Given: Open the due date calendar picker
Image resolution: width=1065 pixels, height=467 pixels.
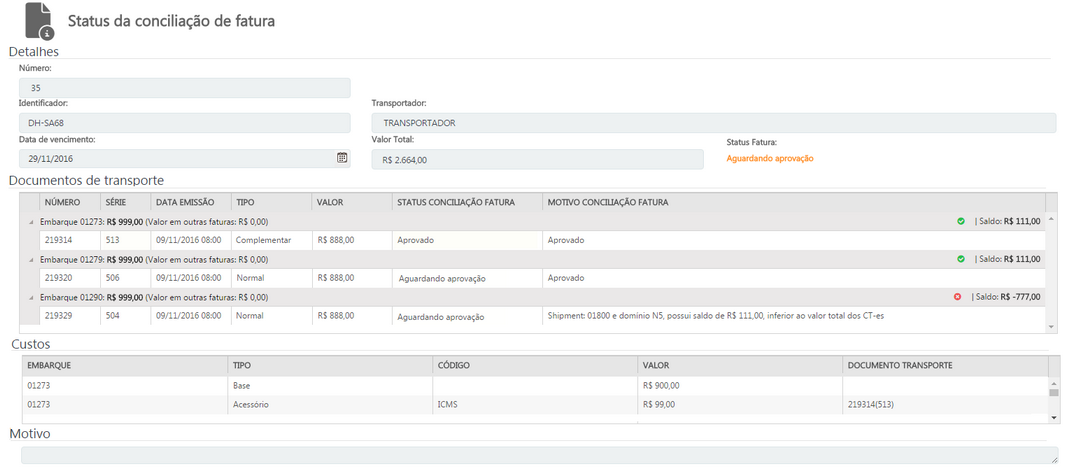Looking at the screenshot, I should [x=342, y=157].
